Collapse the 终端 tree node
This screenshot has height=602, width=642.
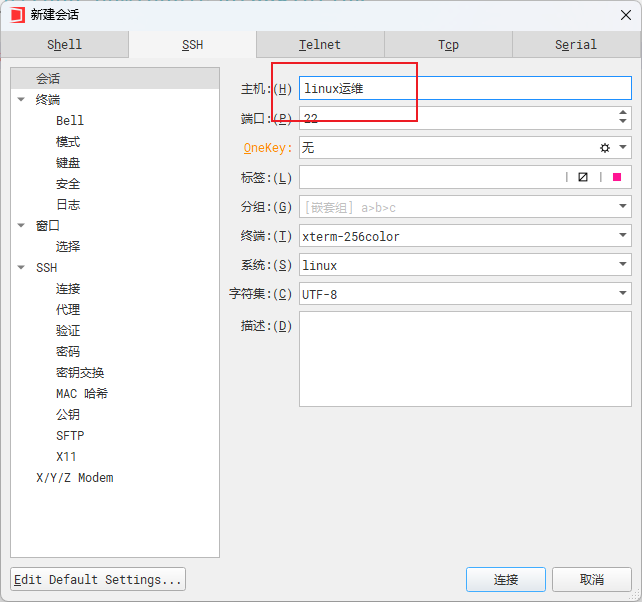[21, 100]
